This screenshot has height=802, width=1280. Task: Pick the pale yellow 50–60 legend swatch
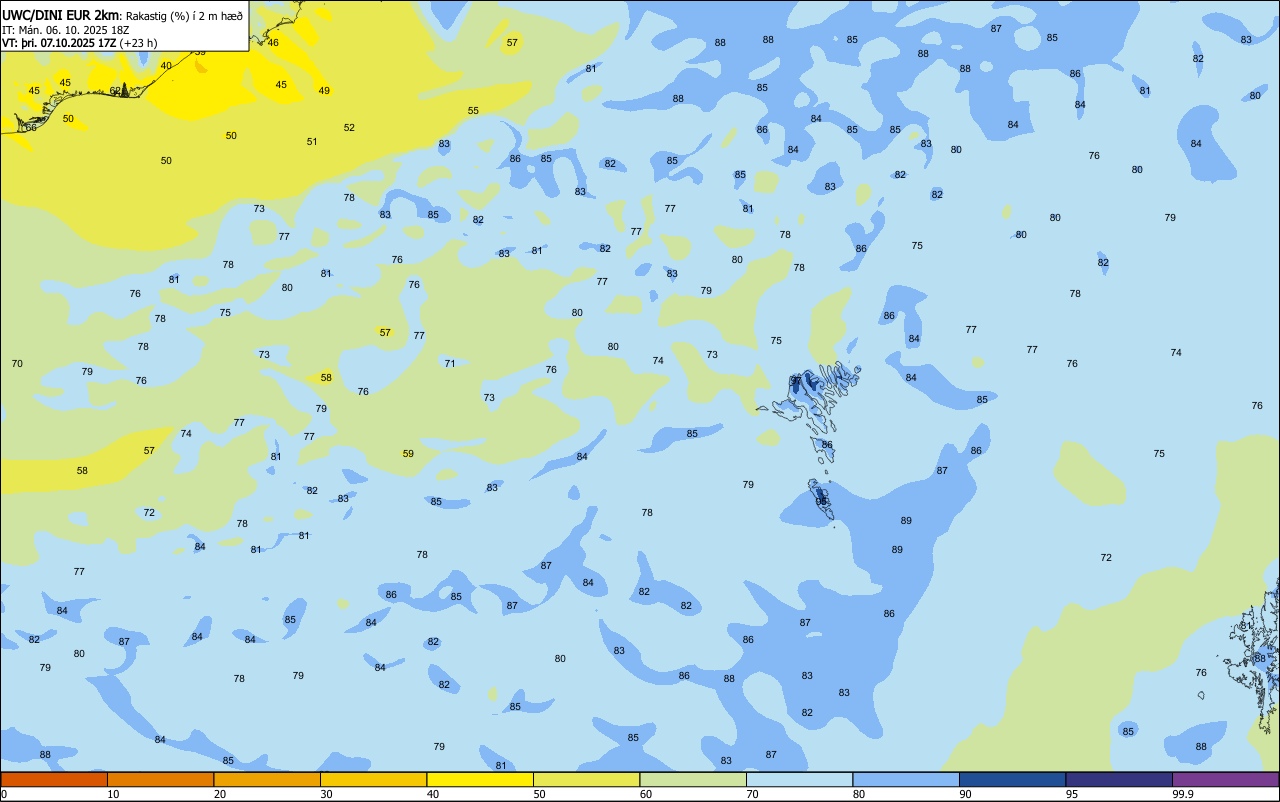pos(586,779)
